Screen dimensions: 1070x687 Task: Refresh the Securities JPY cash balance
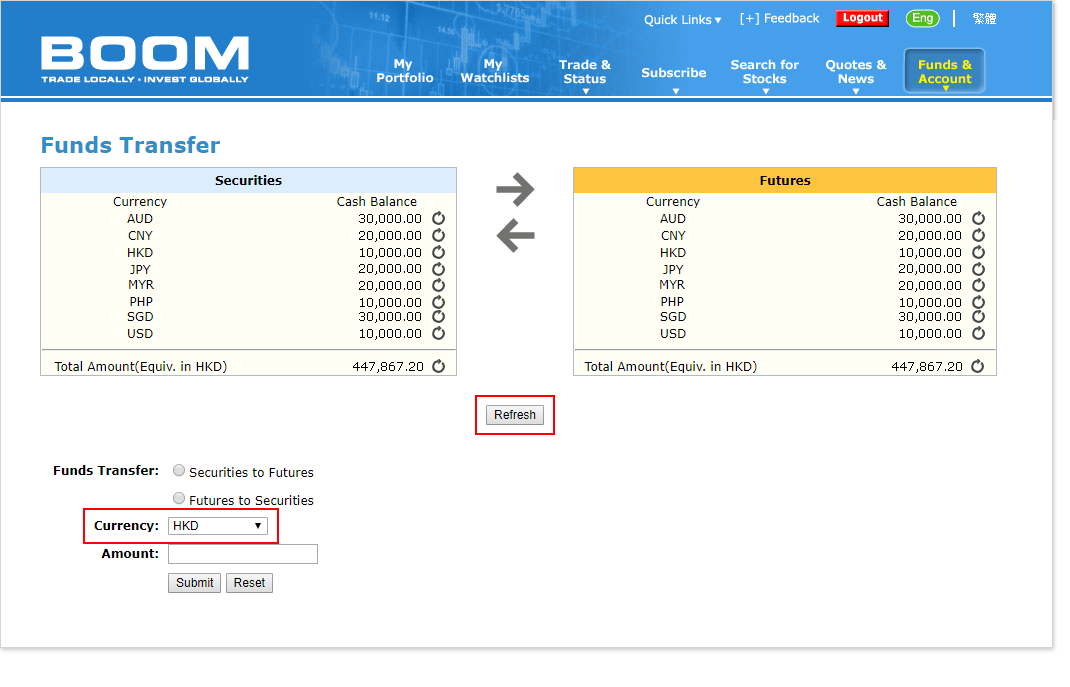click(439, 269)
